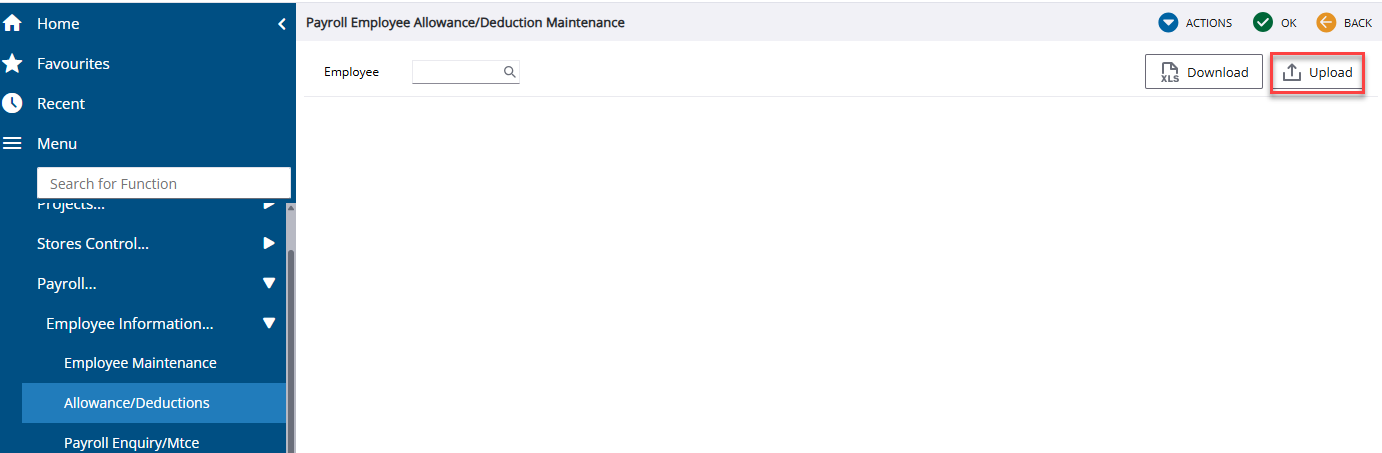
Task: Click the Upload button
Action: [x=1317, y=72]
